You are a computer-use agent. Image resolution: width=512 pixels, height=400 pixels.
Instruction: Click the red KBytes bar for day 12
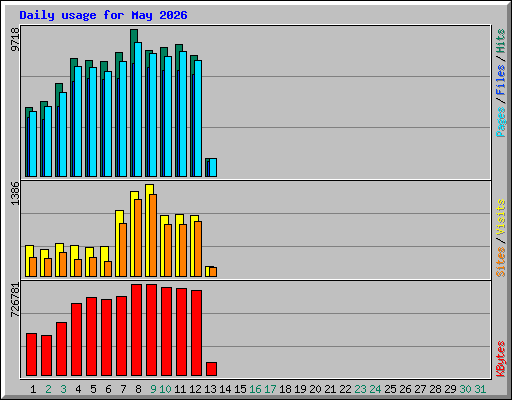[x=197, y=333]
